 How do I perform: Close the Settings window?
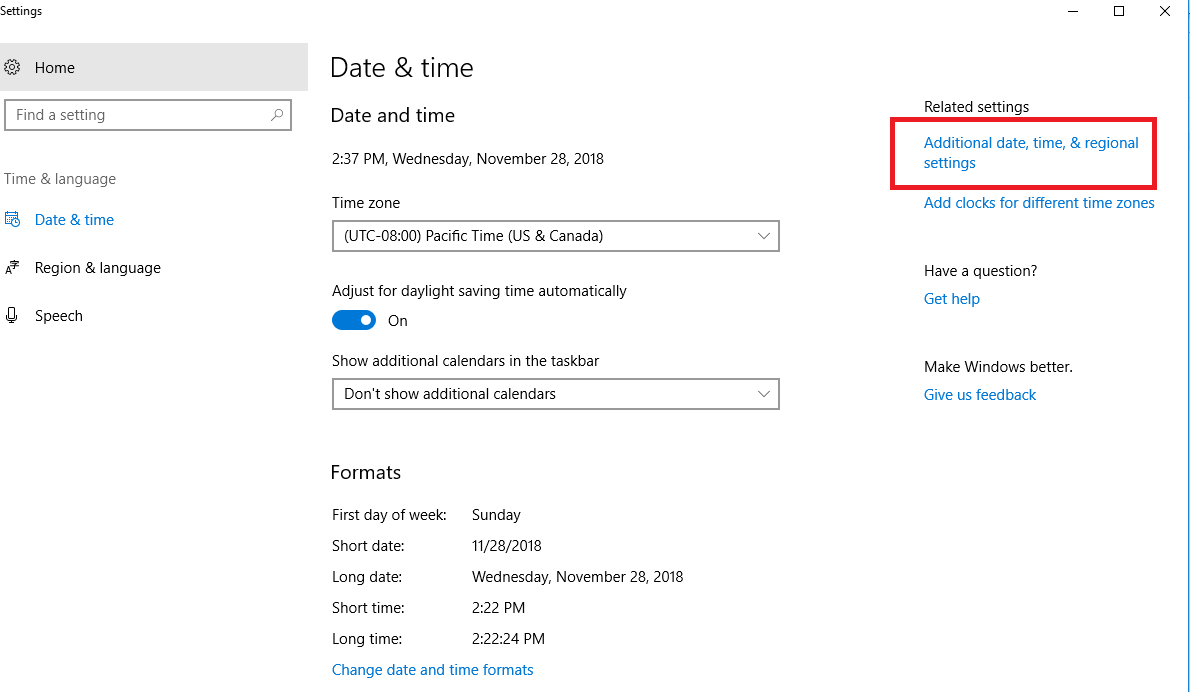pyautogui.click(x=1165, y=11)
